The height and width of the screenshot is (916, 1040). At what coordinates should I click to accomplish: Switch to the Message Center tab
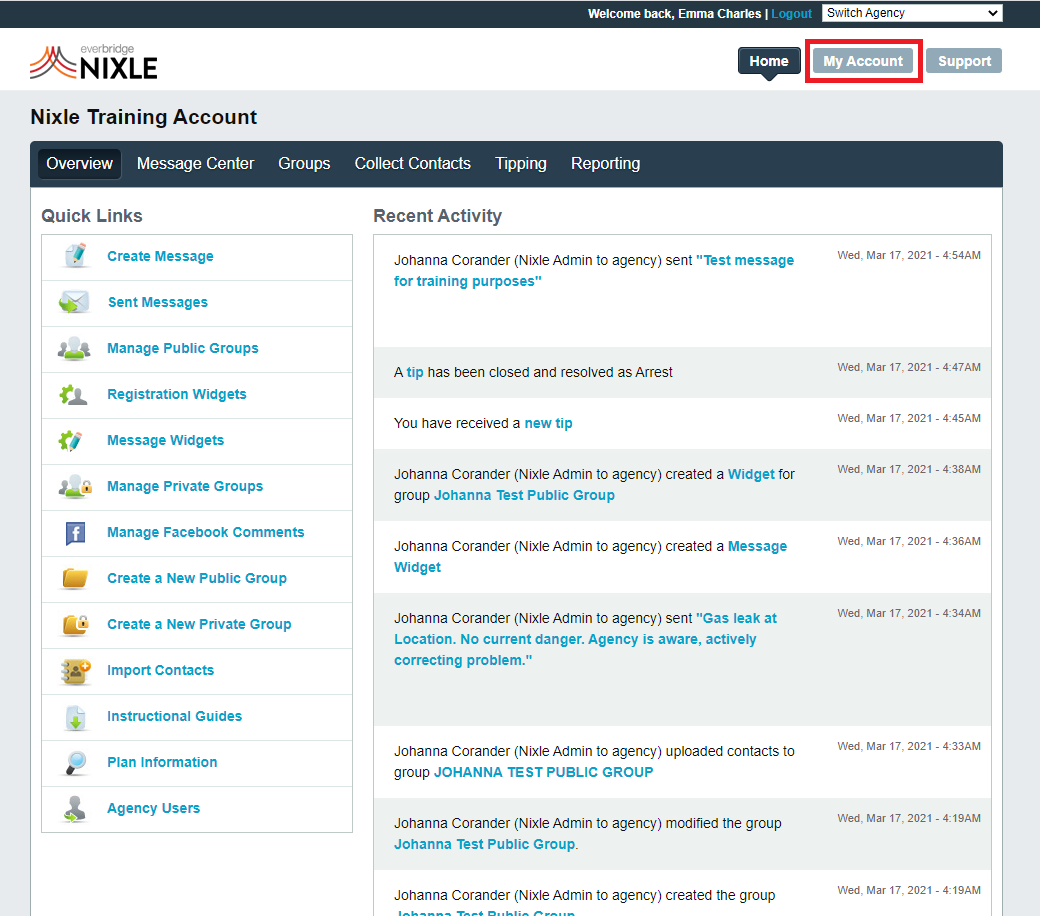[x=195, y=164]
